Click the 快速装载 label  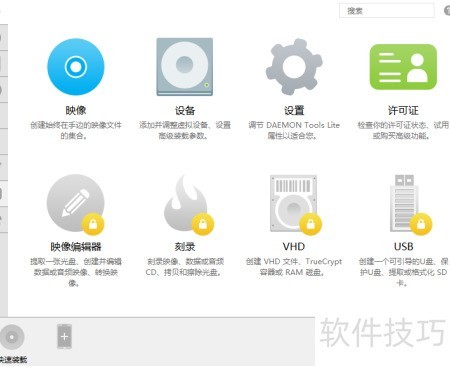coord(13,360)
